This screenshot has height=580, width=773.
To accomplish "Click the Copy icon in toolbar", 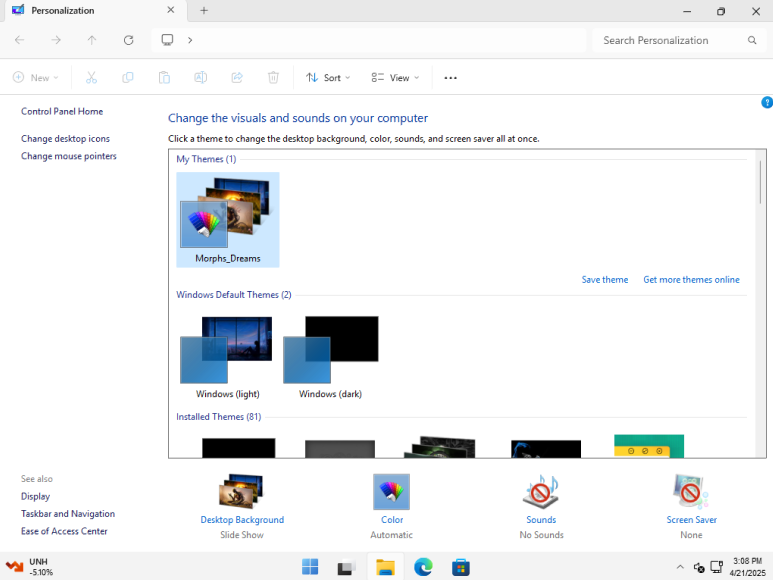I will pyautogui.click(x=128, y=77).
